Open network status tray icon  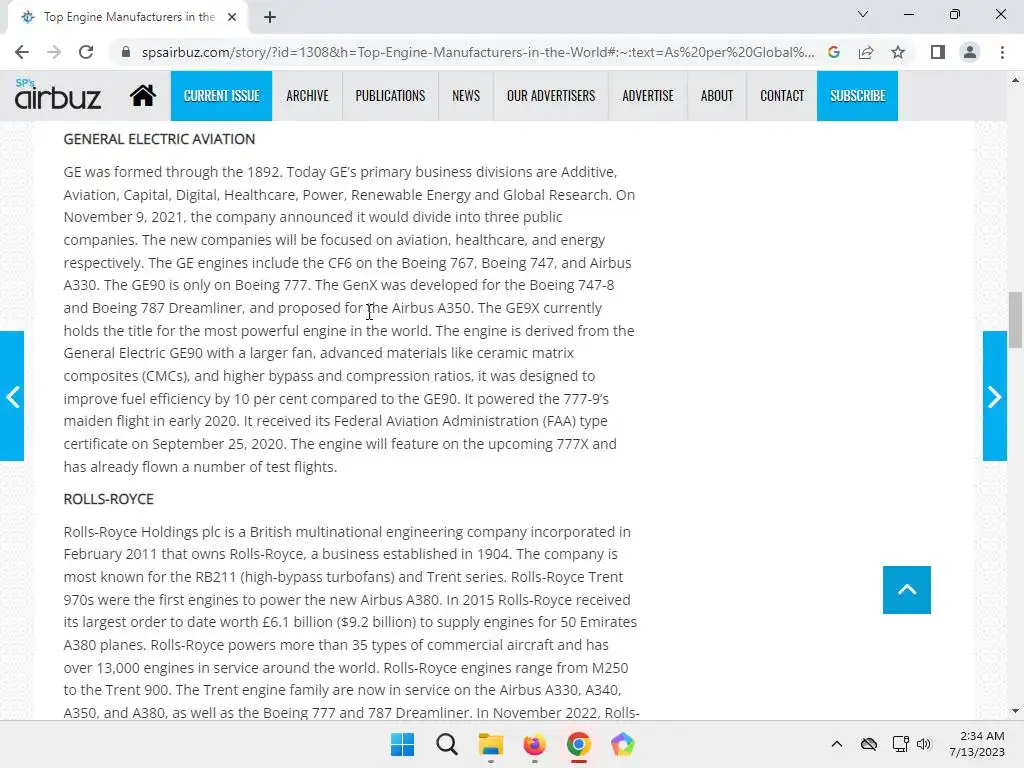[901, 744]
